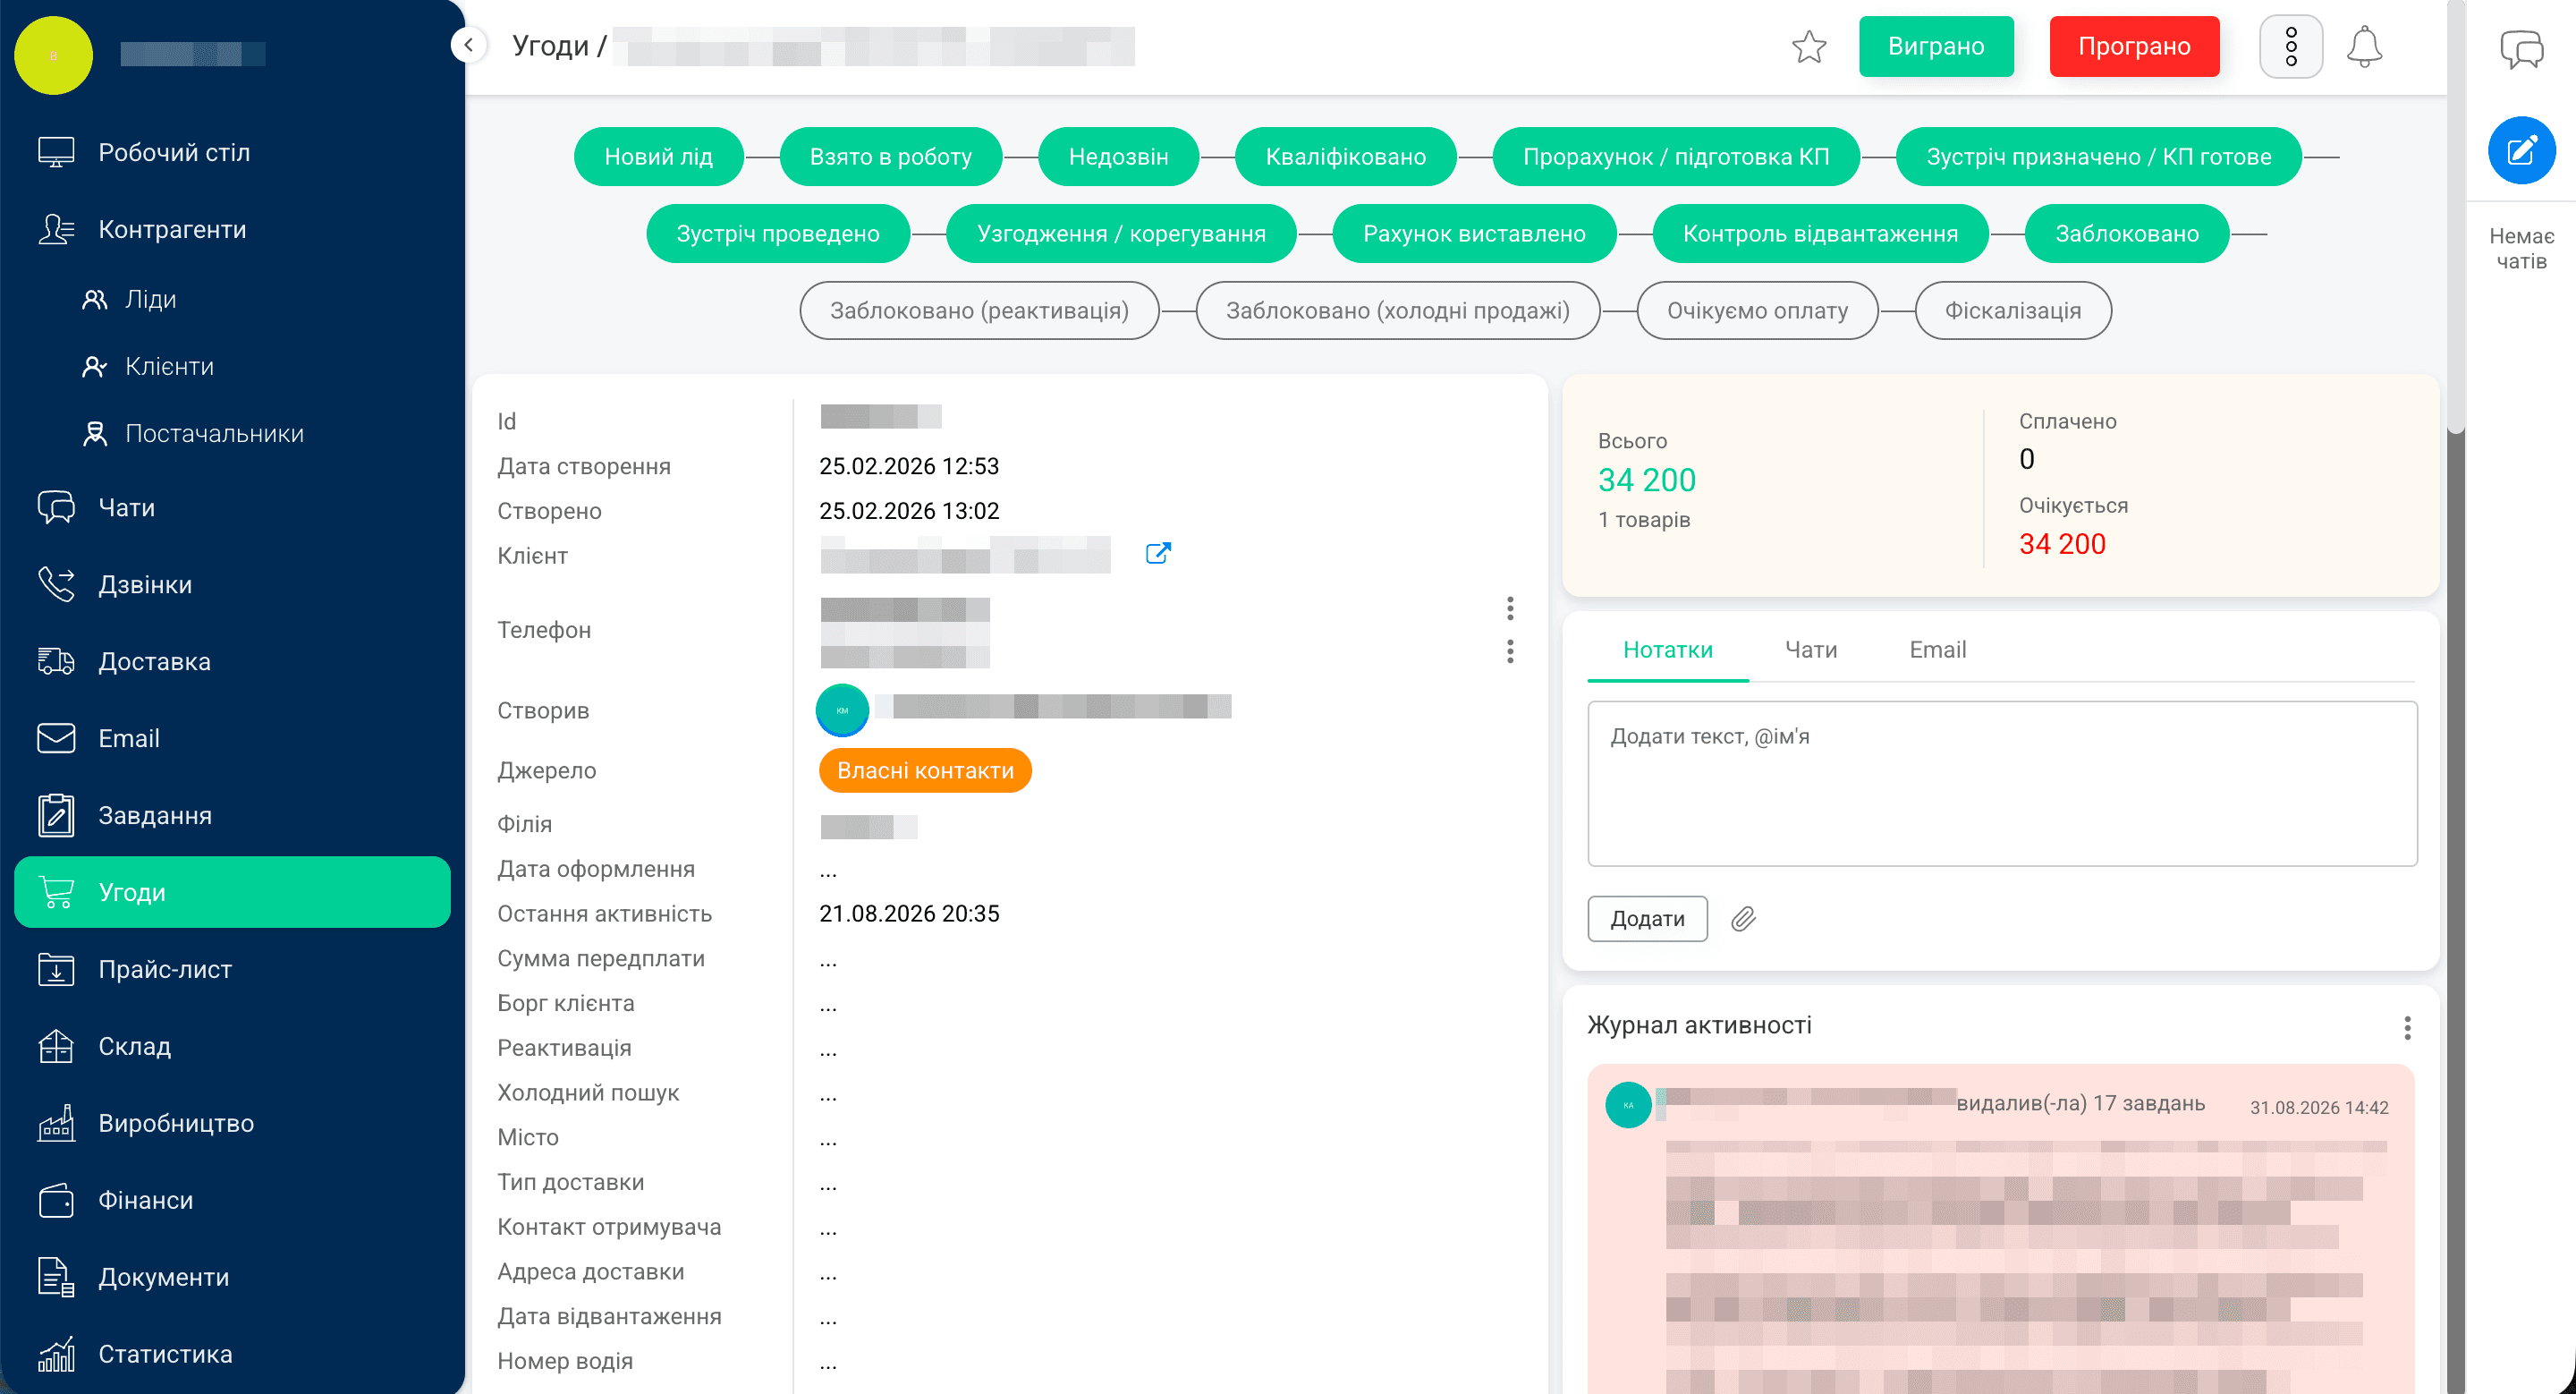Open Робочий стіл in the sidebar
The width and height of the screenshot is (2576, 1394).
(232, 152)
